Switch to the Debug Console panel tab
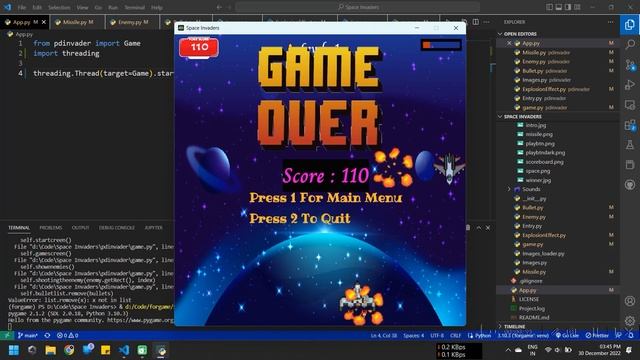The width and height of the screenshot is (640, 360). click(x=117, y=227)
